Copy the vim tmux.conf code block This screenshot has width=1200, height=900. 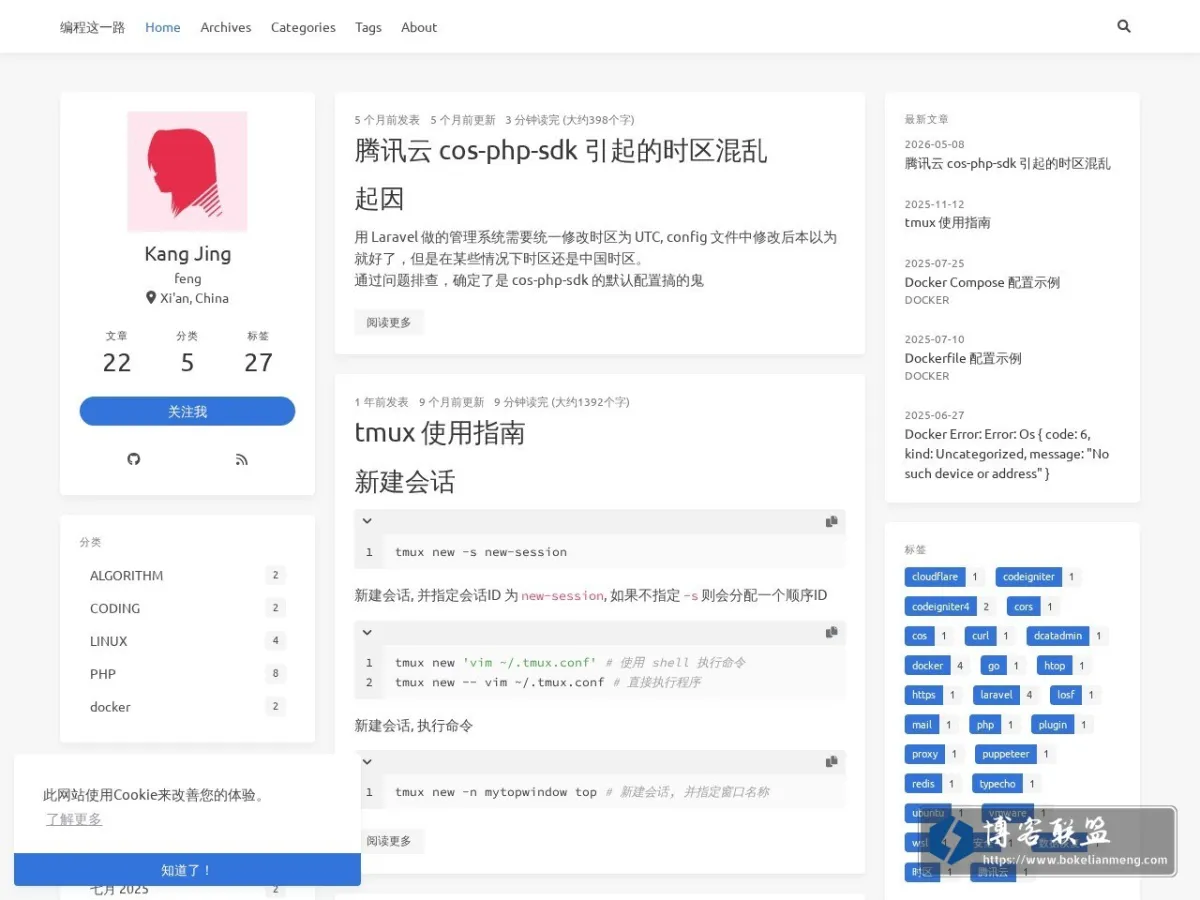tap(831, 632)
